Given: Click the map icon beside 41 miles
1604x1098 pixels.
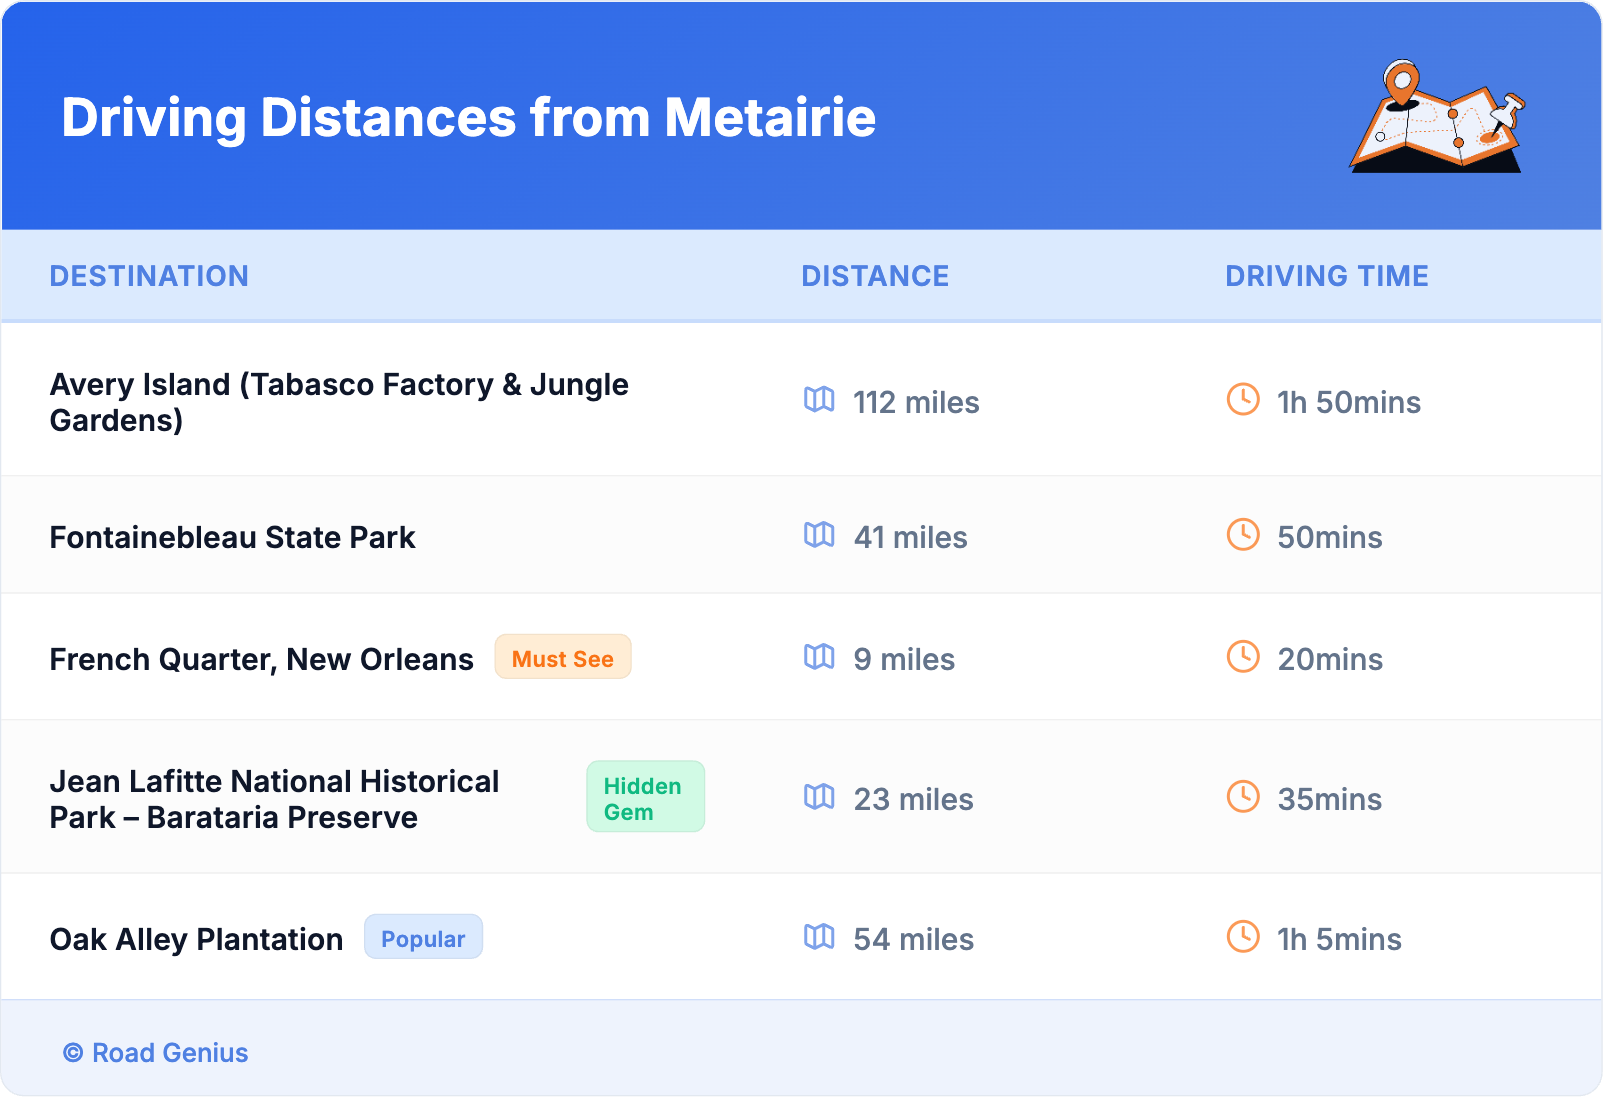Looking at the screenshot, I should (x=819, y=535).
